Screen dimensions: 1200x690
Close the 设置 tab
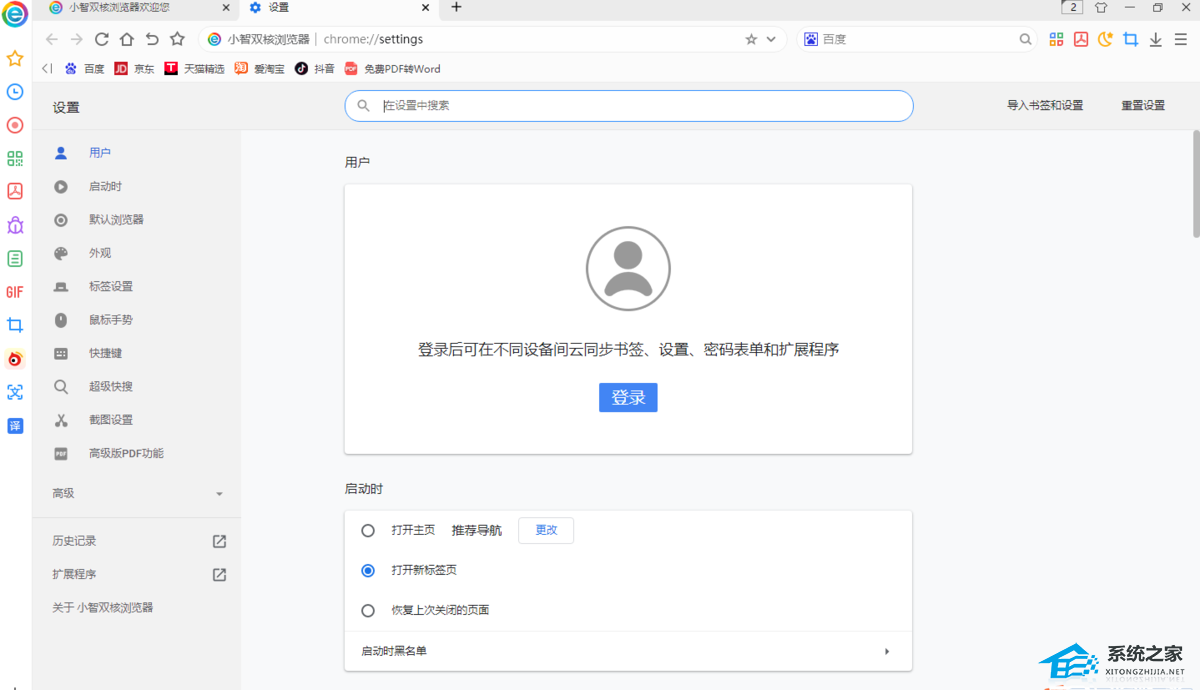[426, 7]
